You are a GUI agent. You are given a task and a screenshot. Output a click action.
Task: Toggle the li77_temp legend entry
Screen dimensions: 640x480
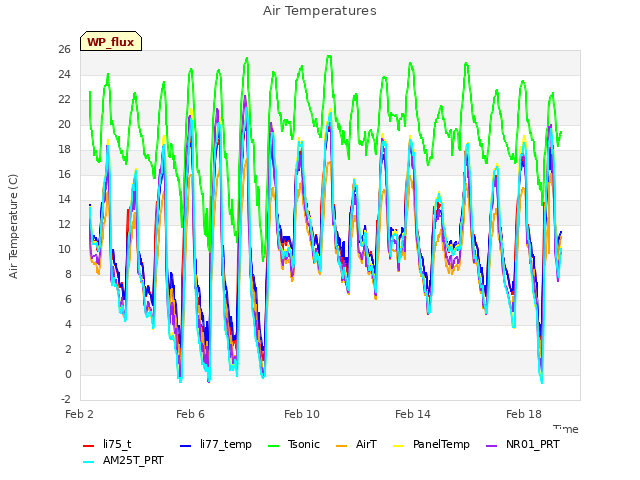pyautogui.click(x=216, y=444)
